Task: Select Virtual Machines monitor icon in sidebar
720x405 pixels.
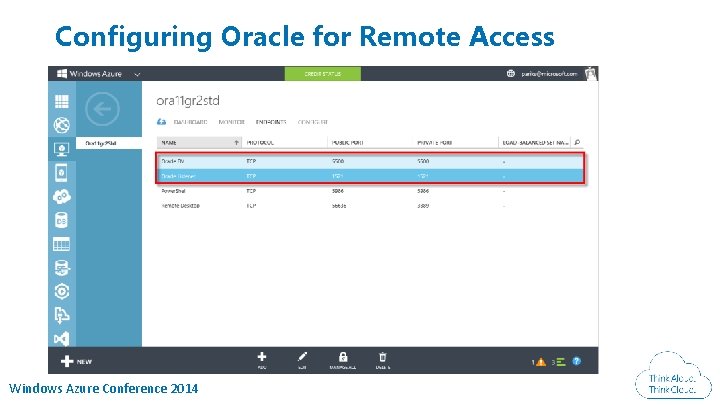Action: (62, 149)
